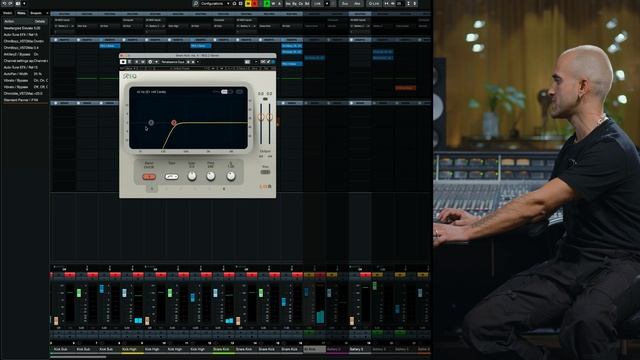640x360 pixels.
Task: Click the A->B copy button in Waves bar
Action: point(231,69)
